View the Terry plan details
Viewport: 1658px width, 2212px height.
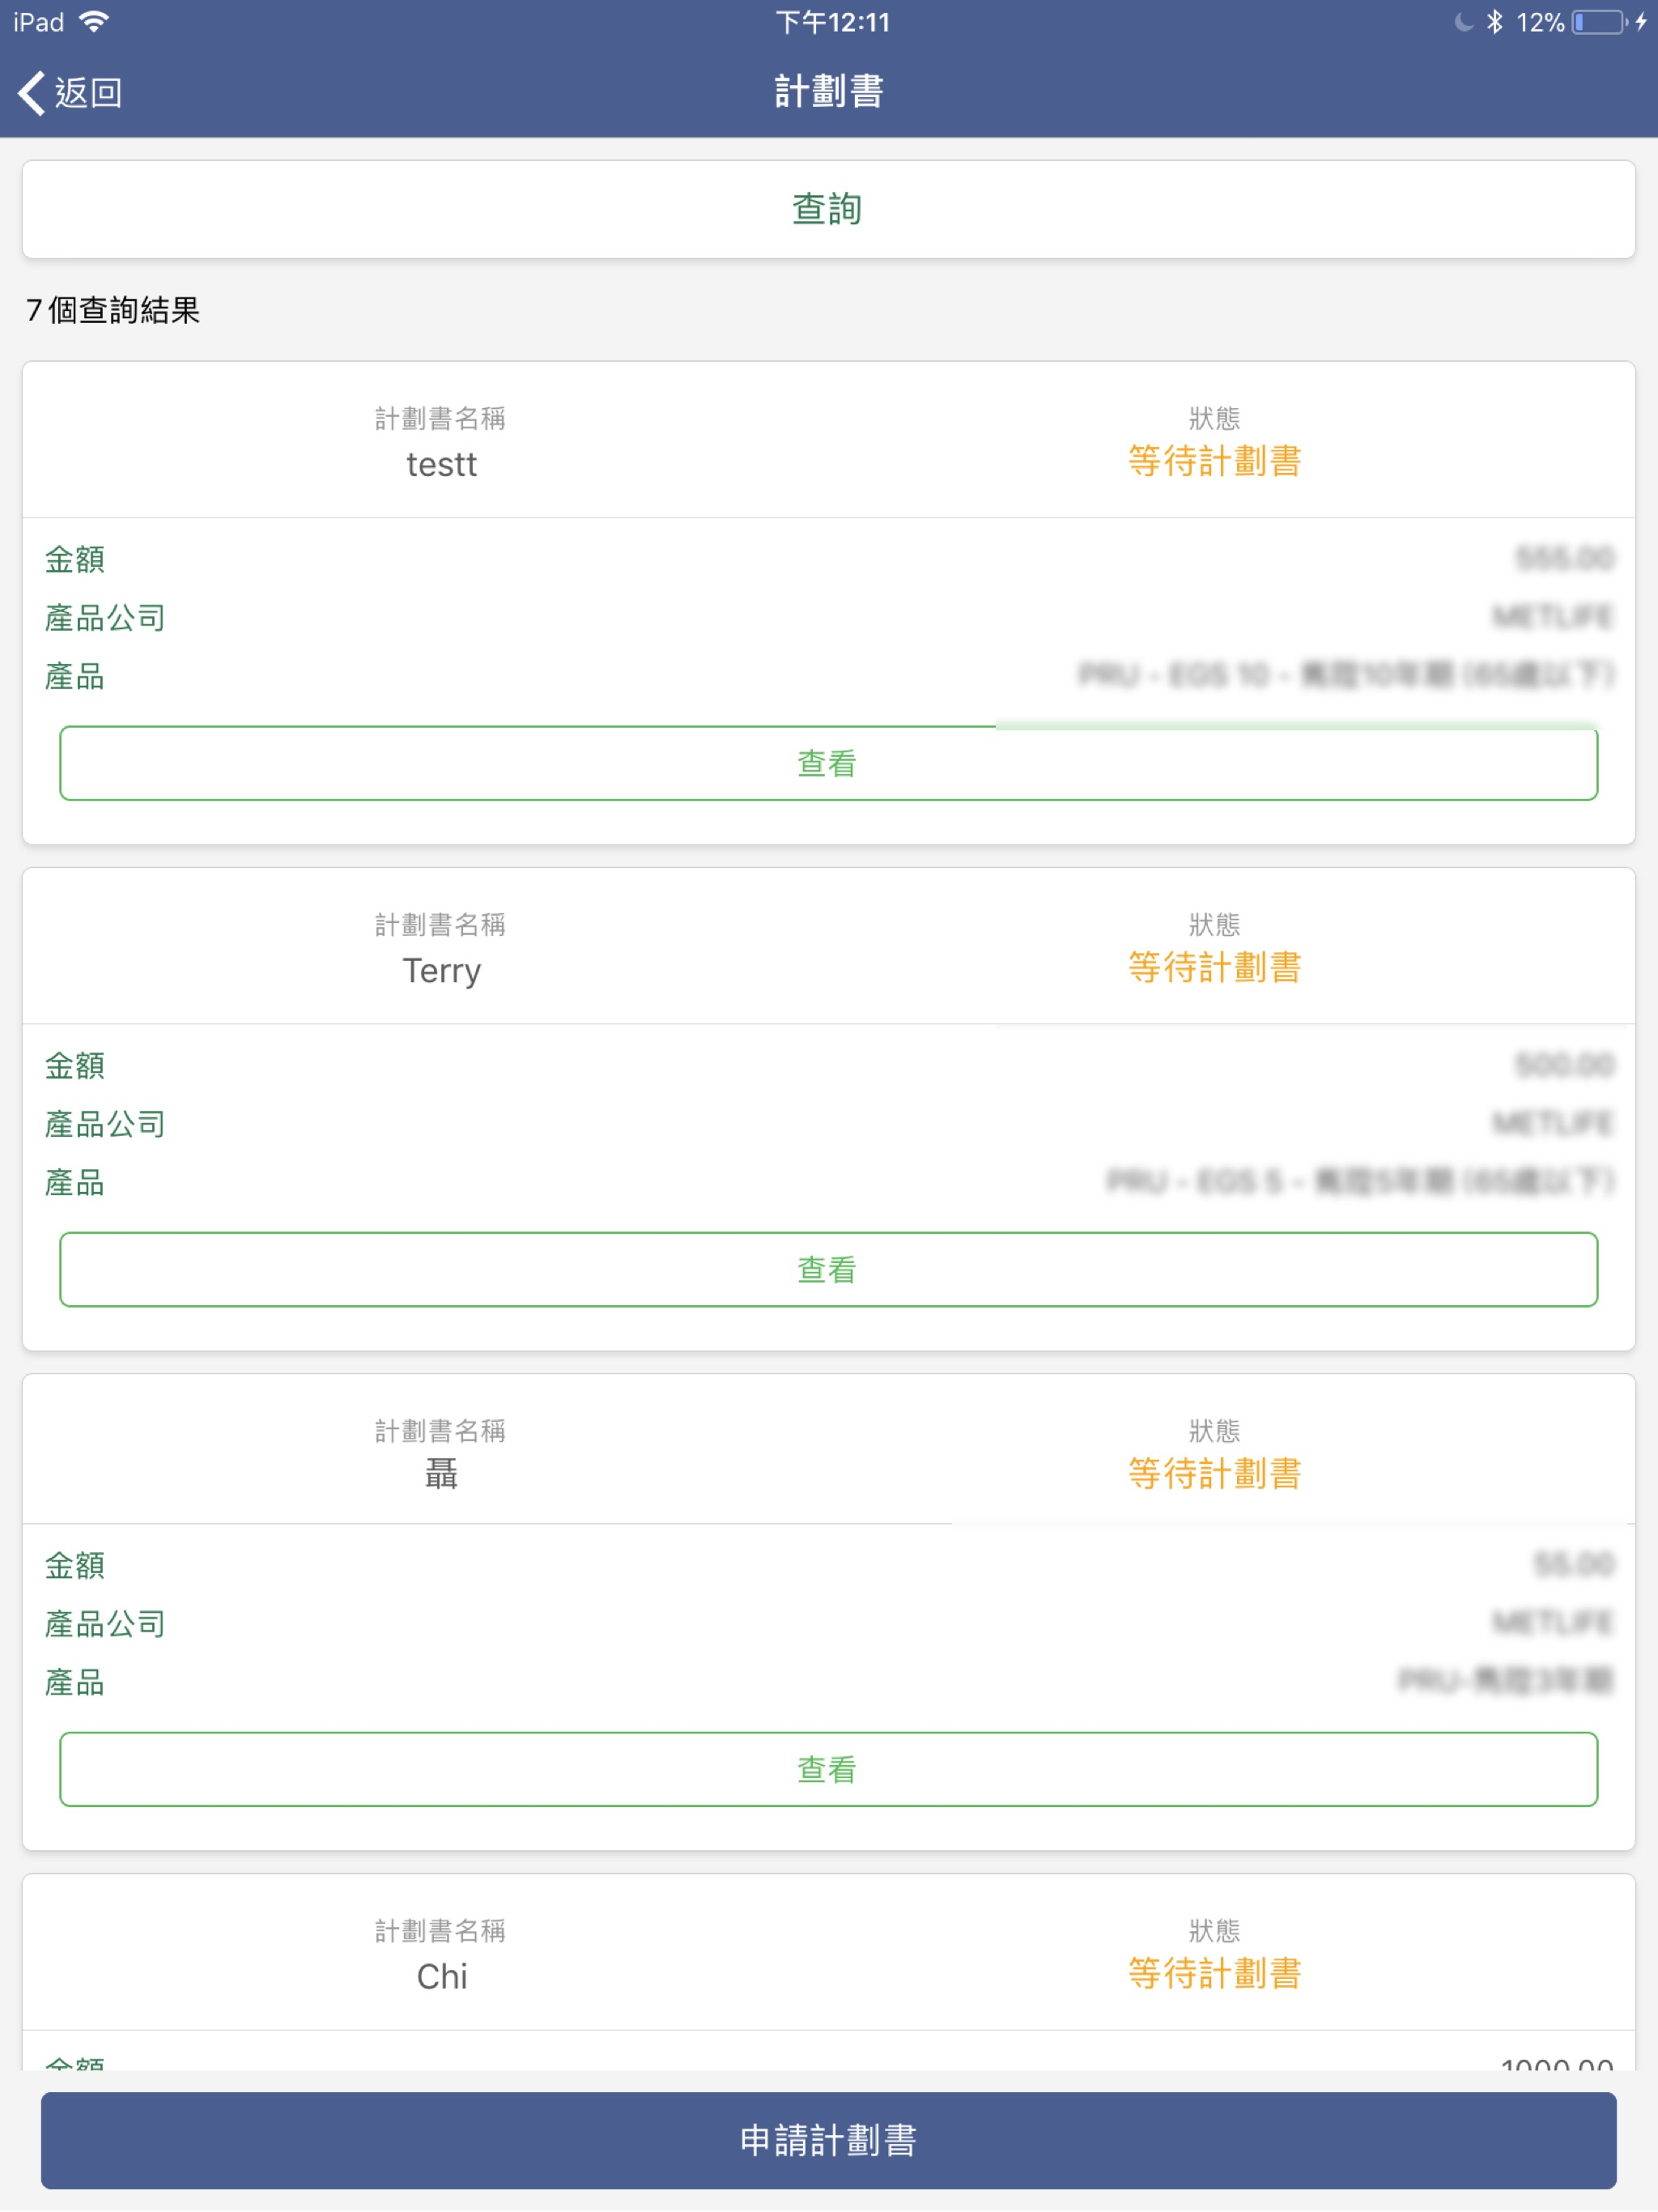click(x=829, y=1269)
